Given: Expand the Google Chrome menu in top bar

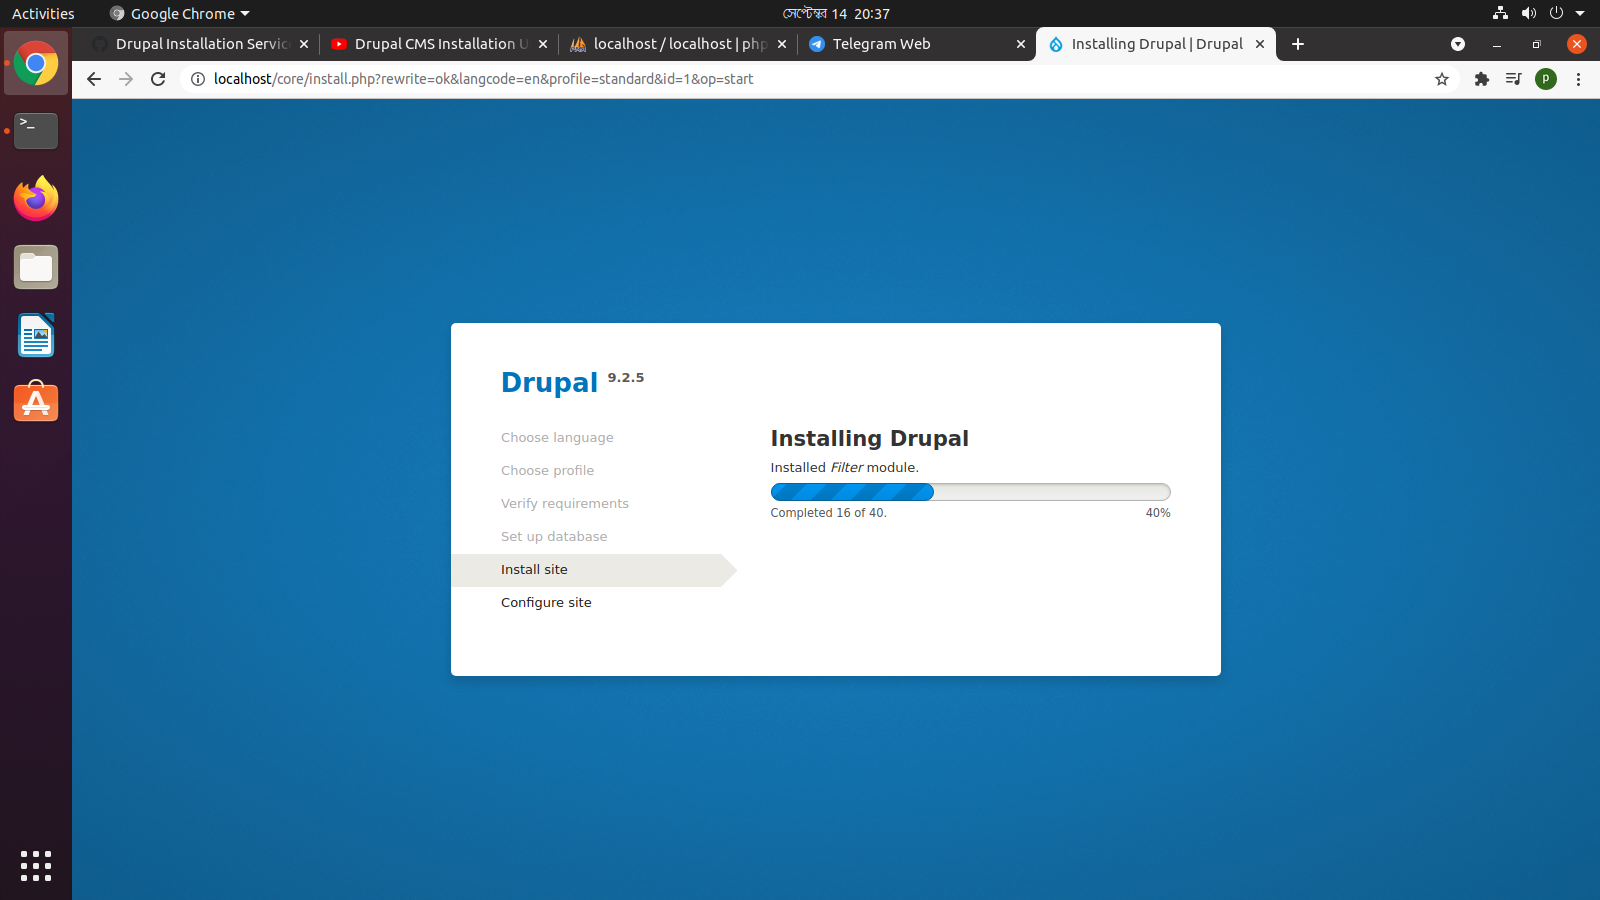Looking at the screenshot, I should coord(178,13).
